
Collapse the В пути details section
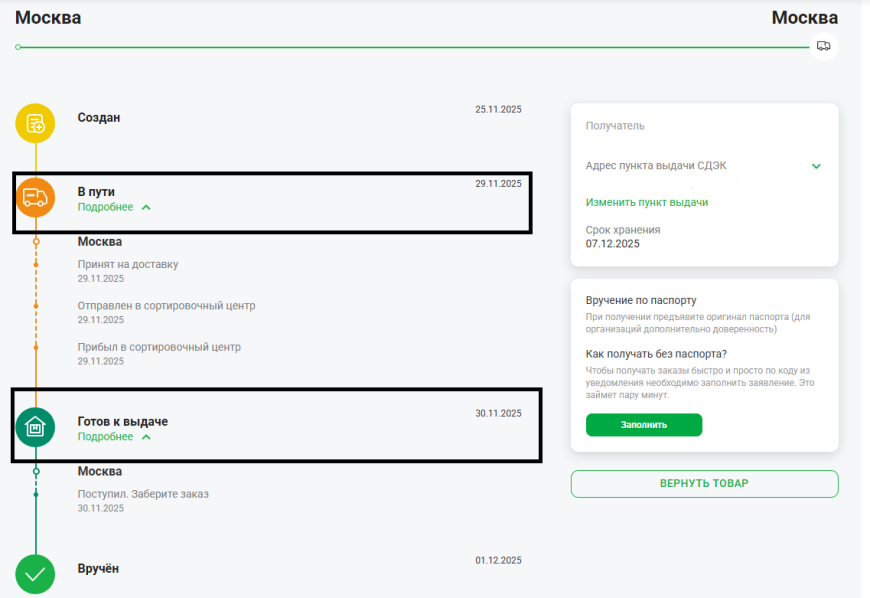pyautogui.click(x=115, y=207)
